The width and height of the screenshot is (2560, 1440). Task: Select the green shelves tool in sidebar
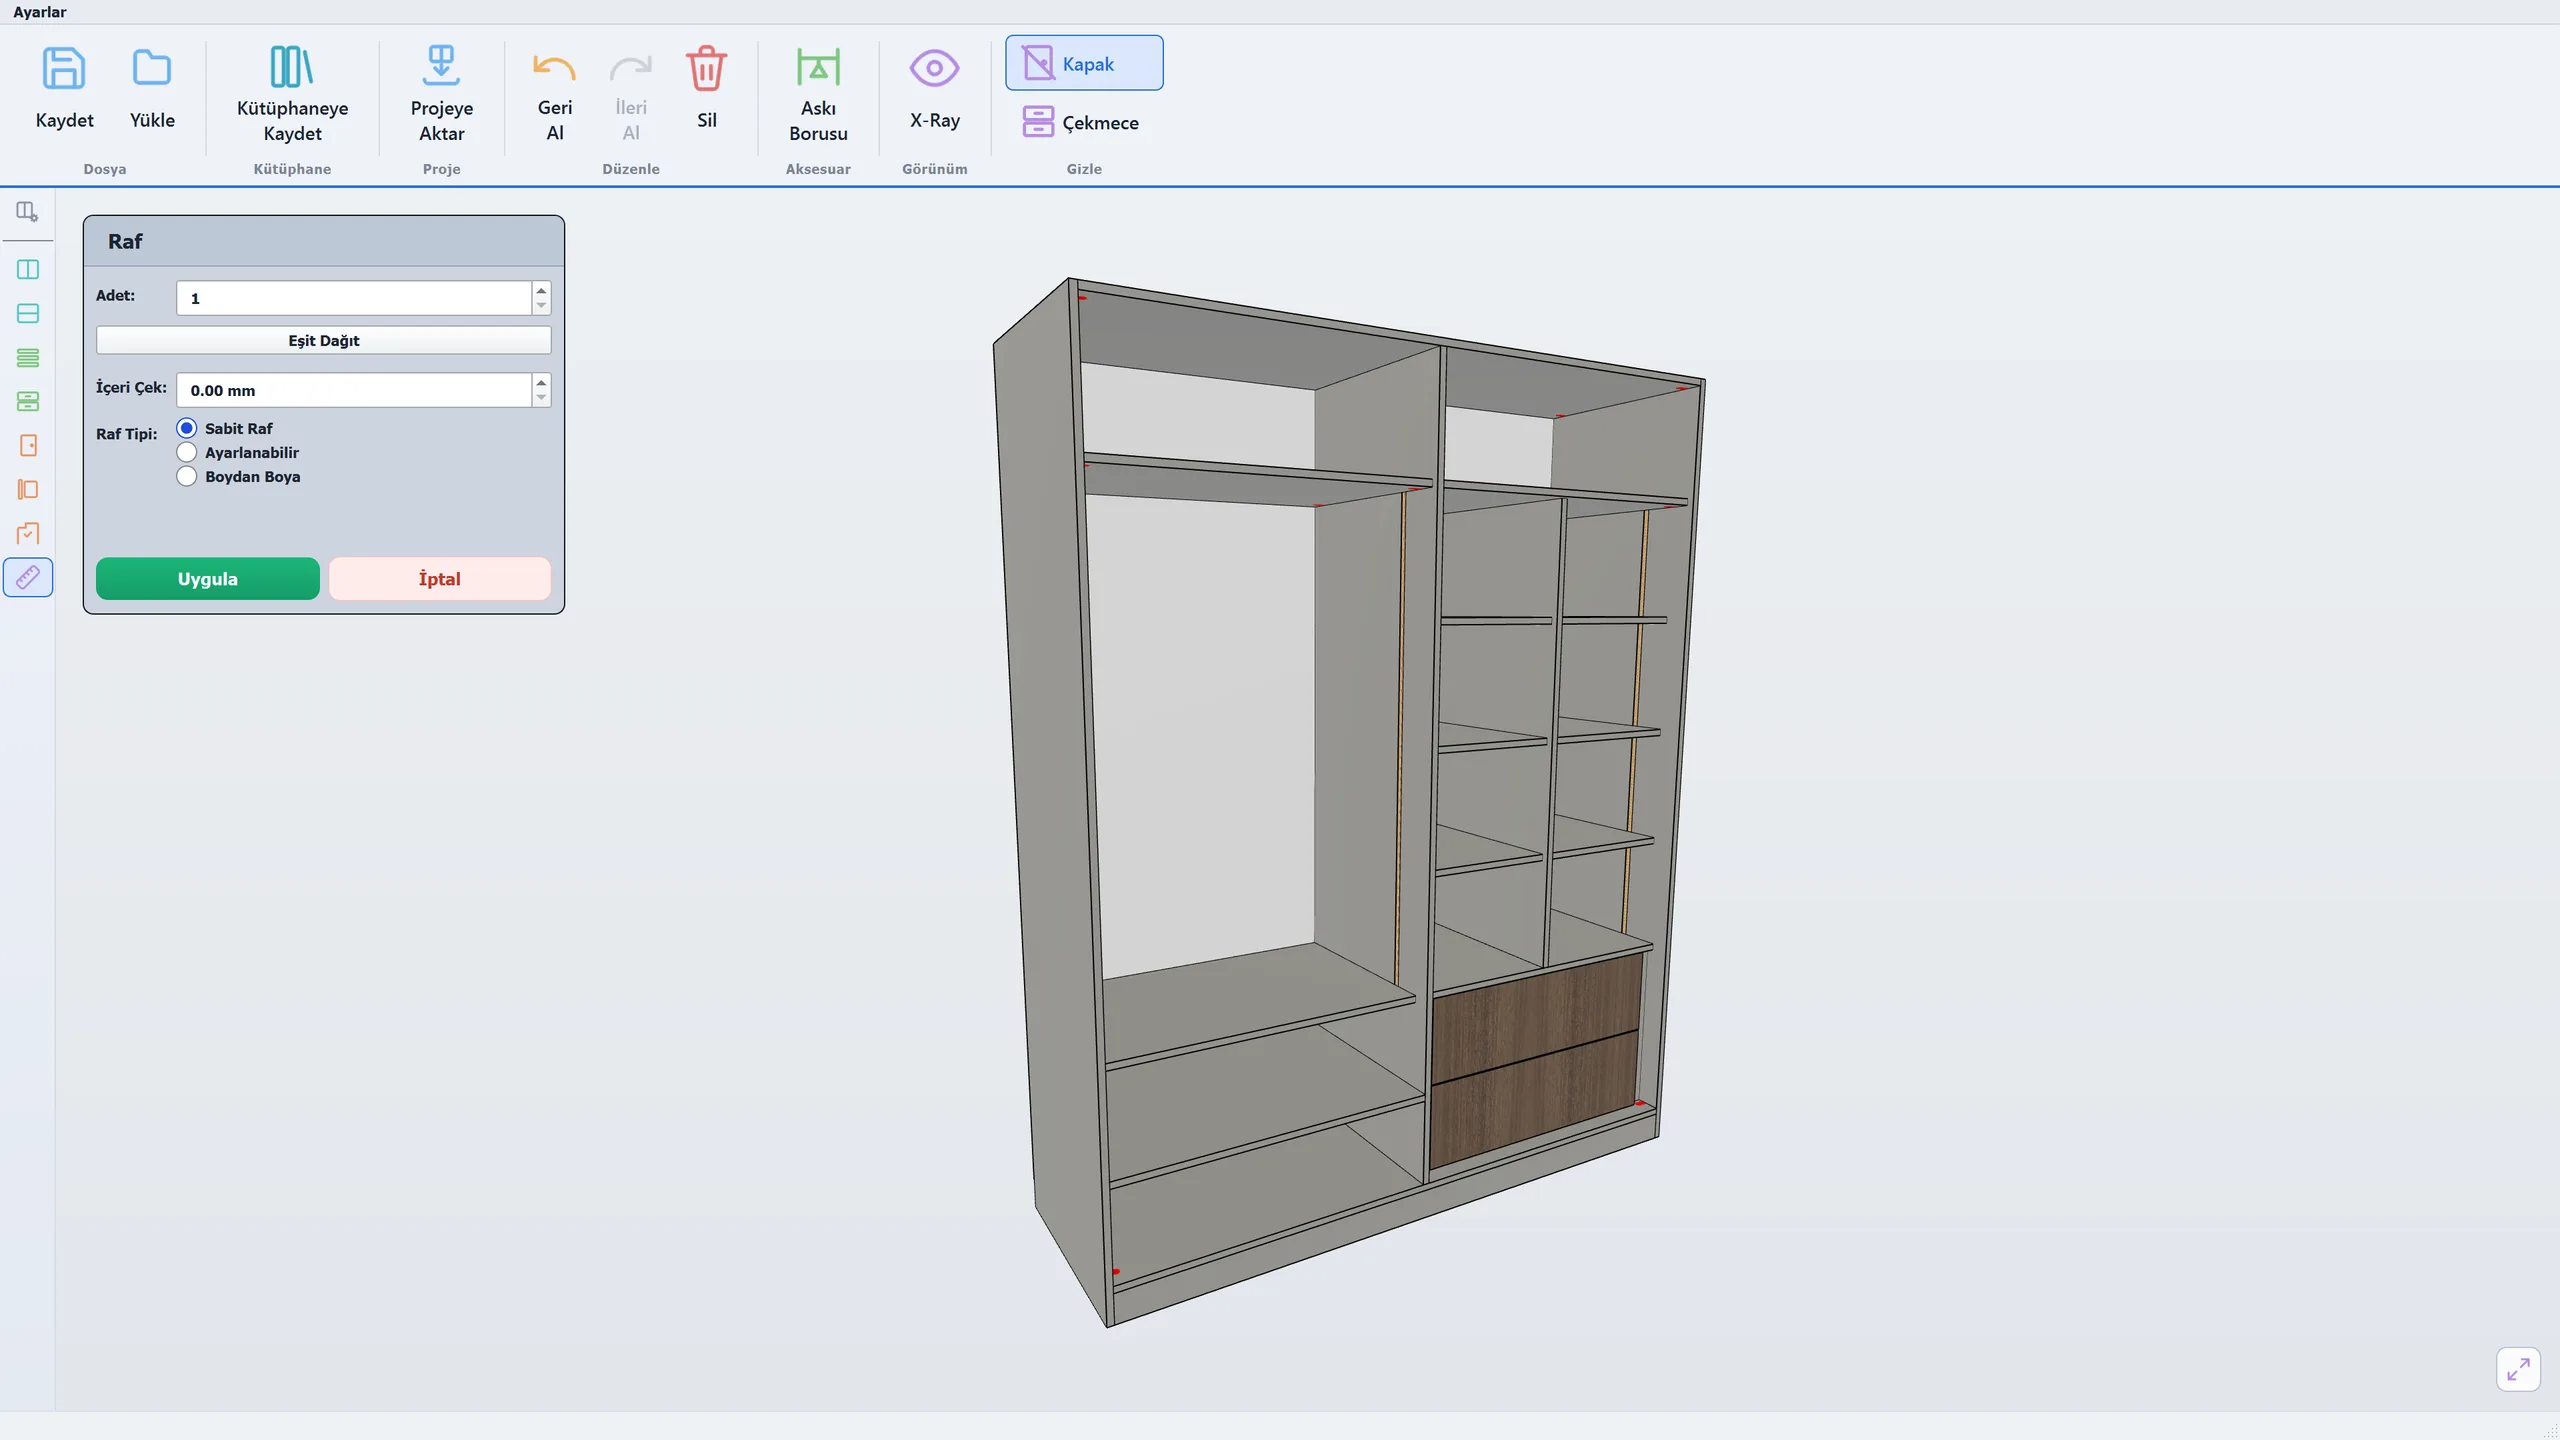tap(28, 358)
